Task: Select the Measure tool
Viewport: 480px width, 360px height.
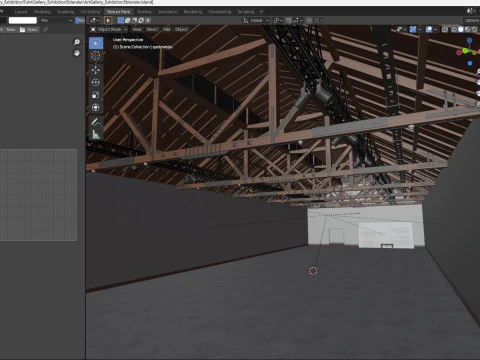Action: 96,134
